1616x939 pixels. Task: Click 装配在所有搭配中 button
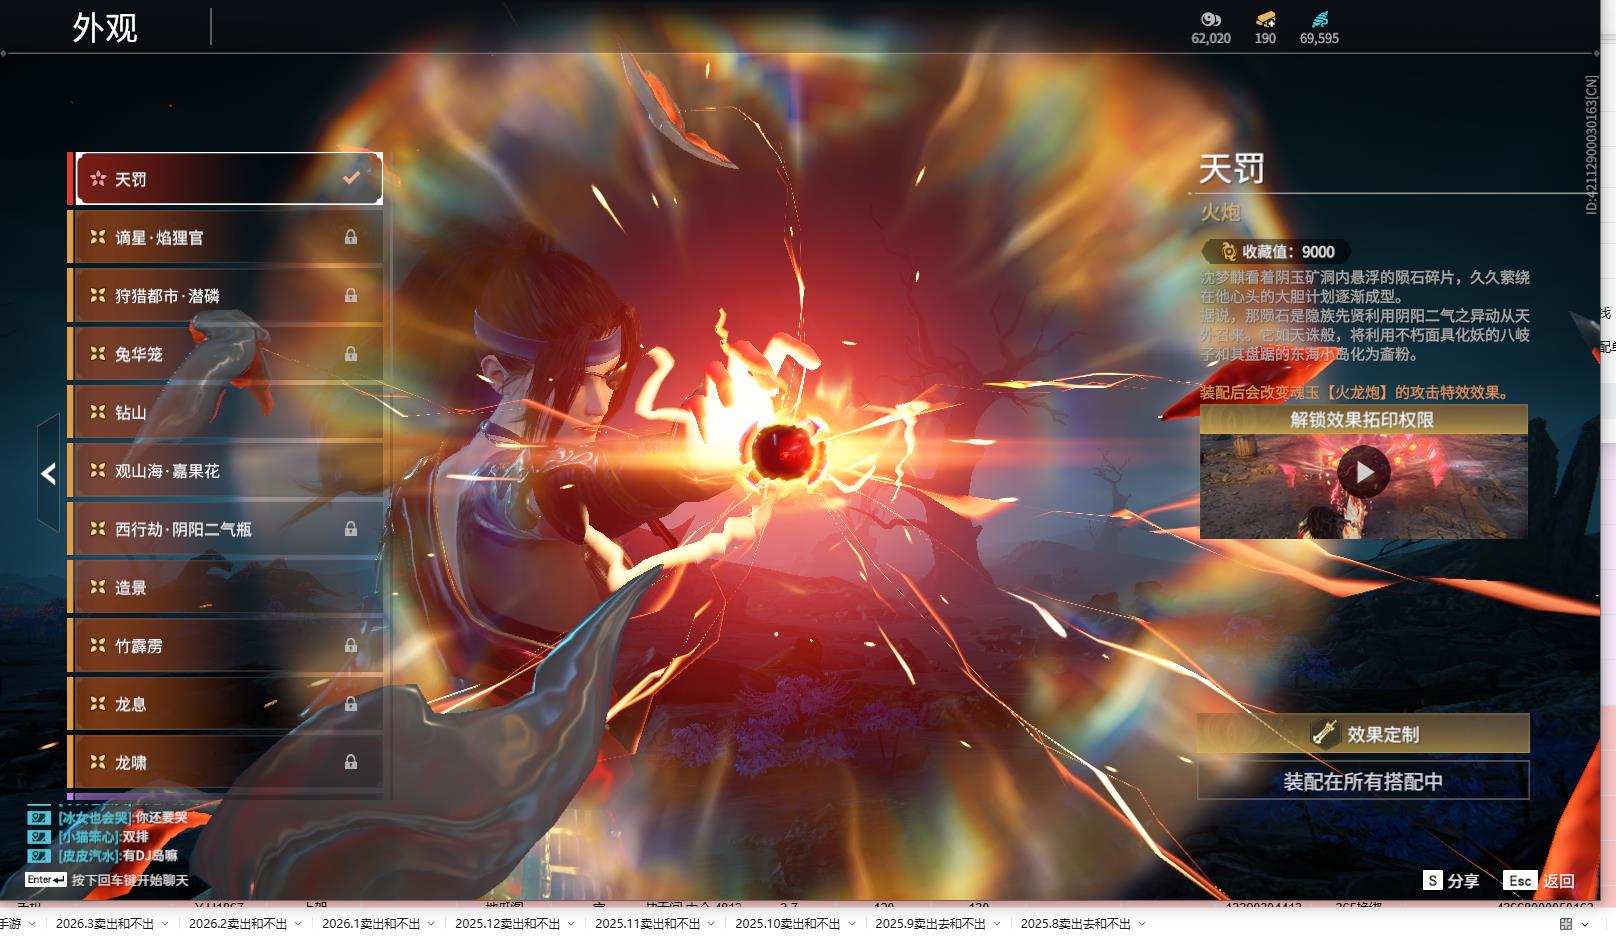(1364, 781)
